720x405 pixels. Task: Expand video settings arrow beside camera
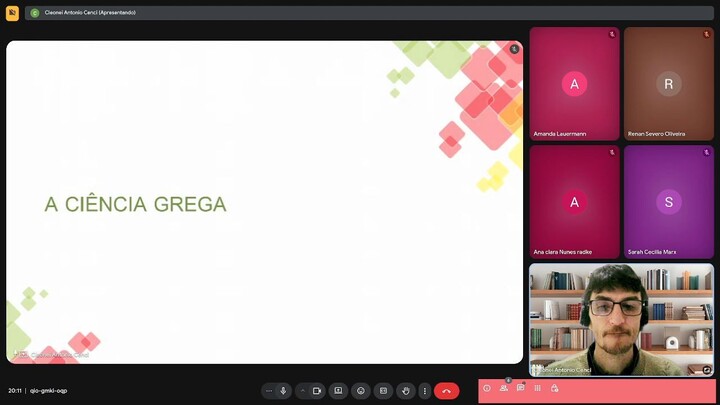pyautogui.click(x=302, y=391)
